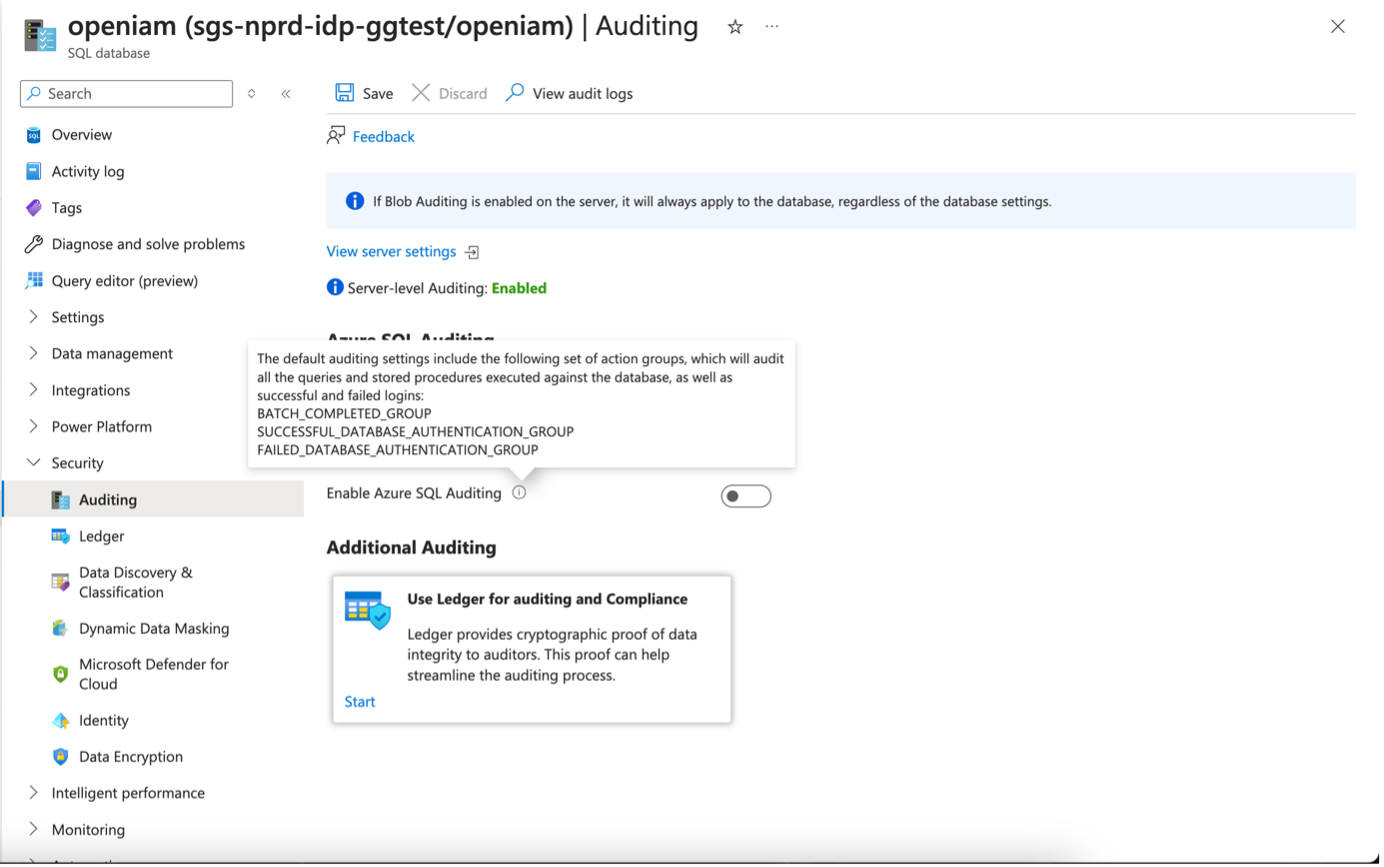The height and width of the screenshot is (867, 1384).
Task: Select Ledger in the sidebar menu
Action: coord(101,536)
